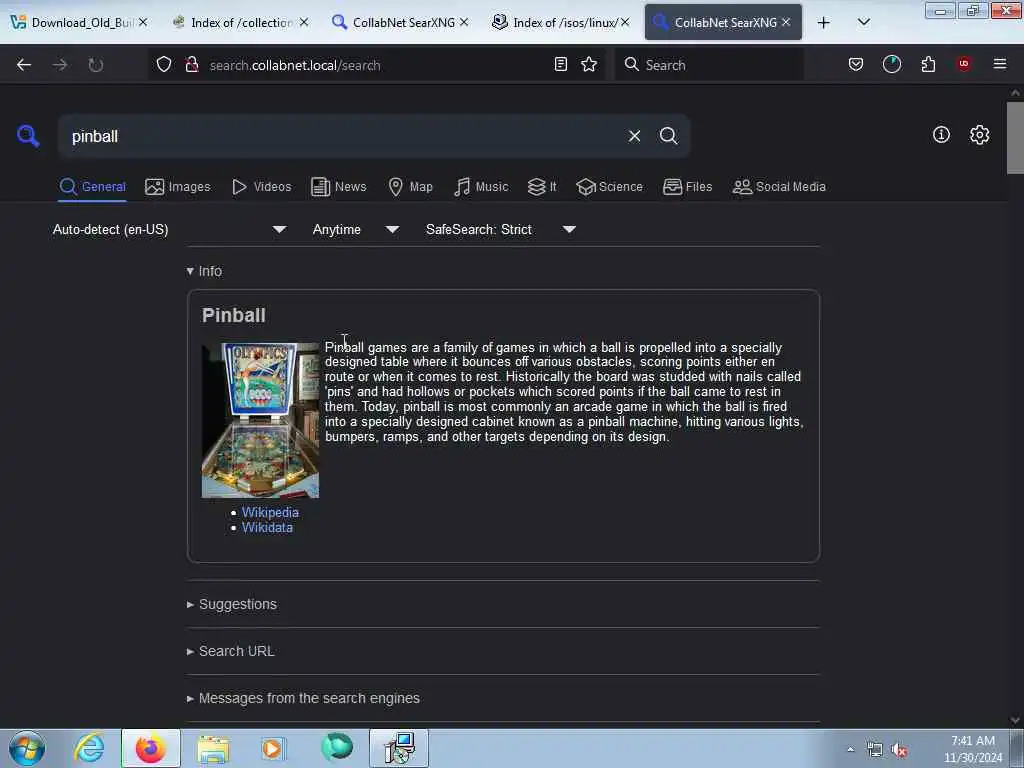This screenshot has width=1024, height=768.
Task: List all tabs with chevron button
Action: [x=863, y=22]
